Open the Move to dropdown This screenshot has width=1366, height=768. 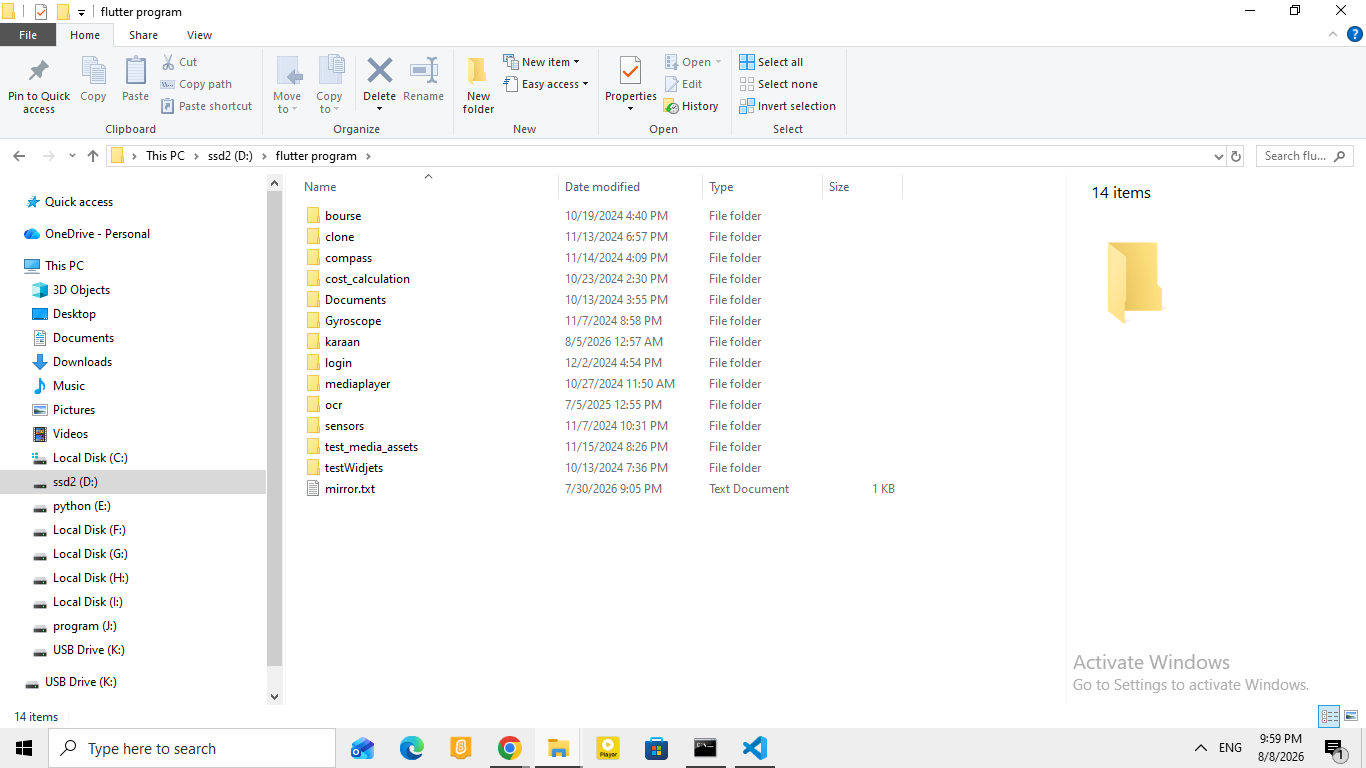[287, 85]
